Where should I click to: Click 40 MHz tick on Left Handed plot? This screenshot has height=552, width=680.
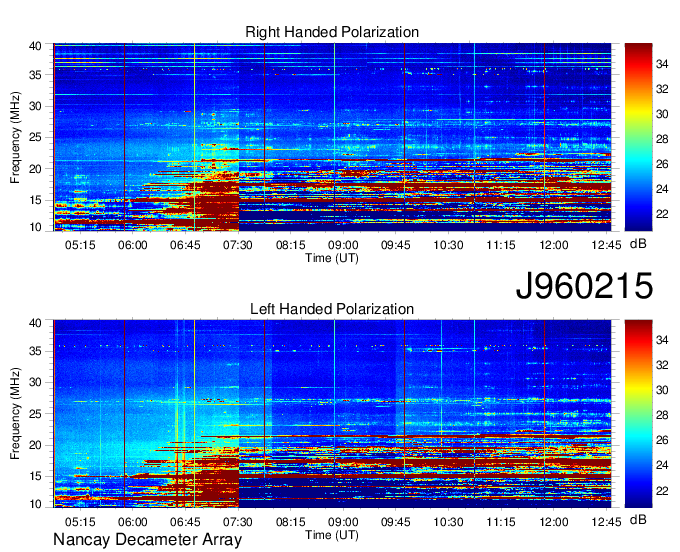pyautogui.click(x=35, y=323)
